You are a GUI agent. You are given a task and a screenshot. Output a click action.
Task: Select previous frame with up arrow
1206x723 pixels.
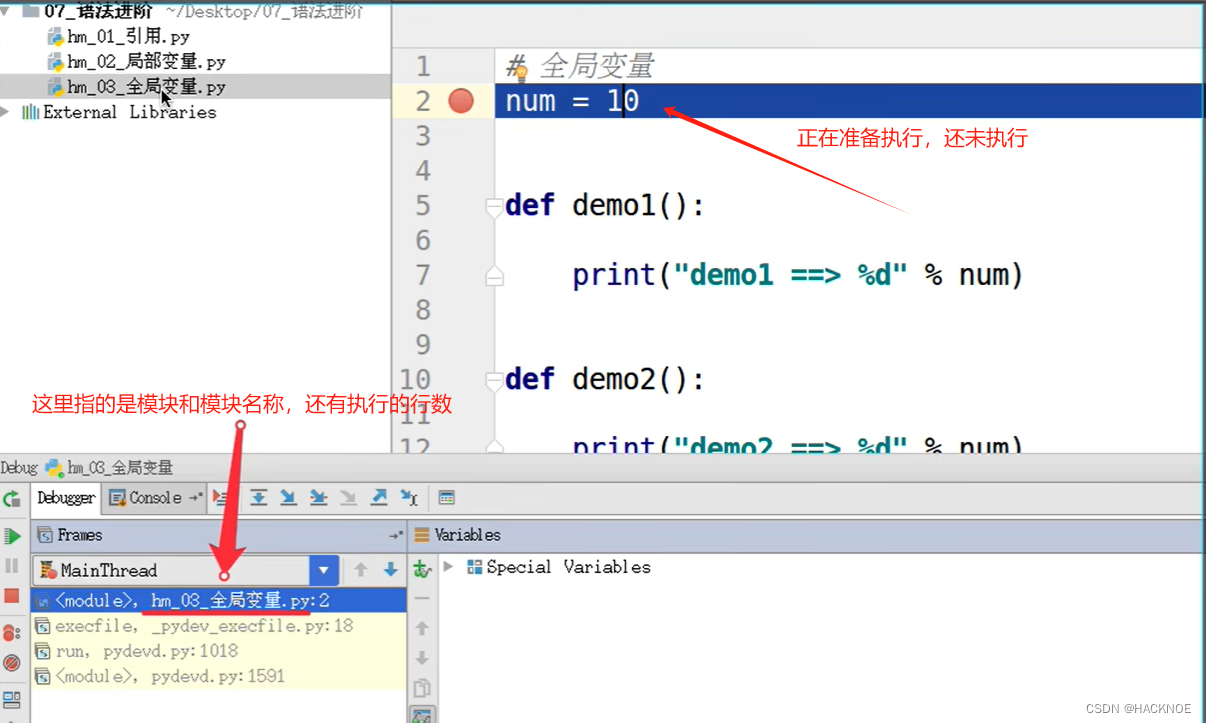coord(361,570)
